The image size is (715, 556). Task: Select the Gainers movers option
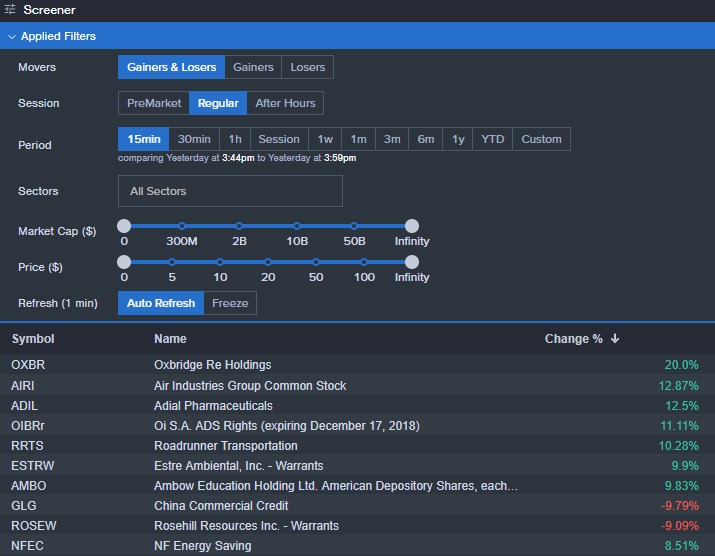pos(253,67)
